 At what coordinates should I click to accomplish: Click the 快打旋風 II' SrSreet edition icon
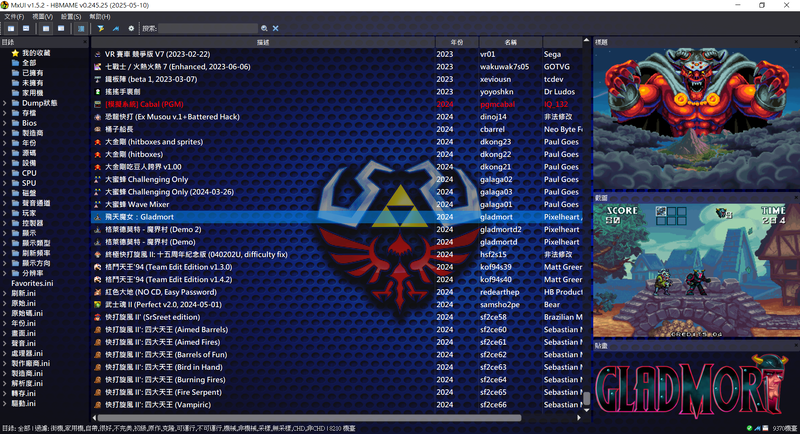pos(97,317)
